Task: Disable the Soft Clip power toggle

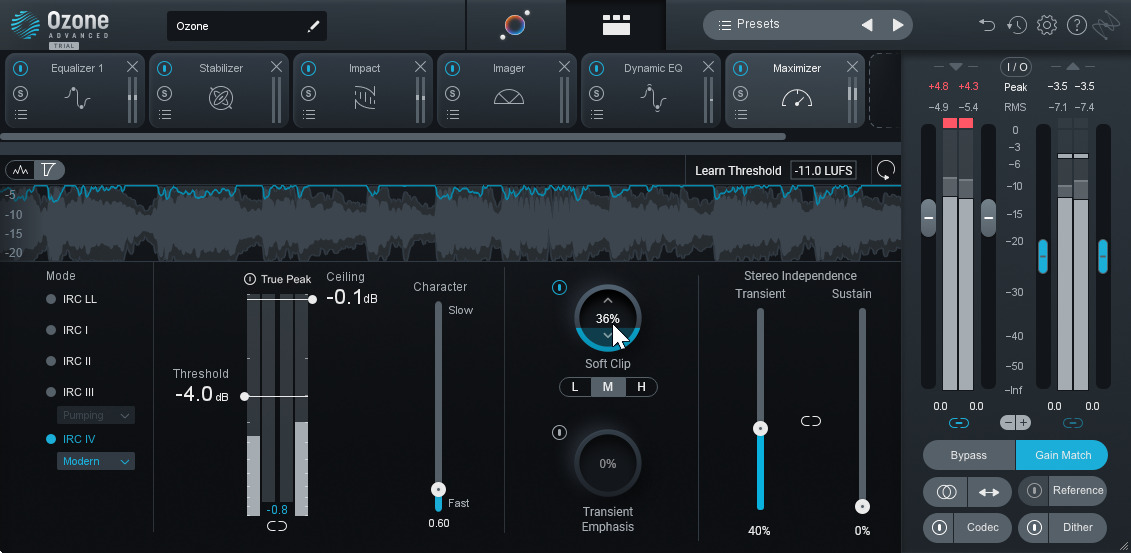Action: pos(559,288)
